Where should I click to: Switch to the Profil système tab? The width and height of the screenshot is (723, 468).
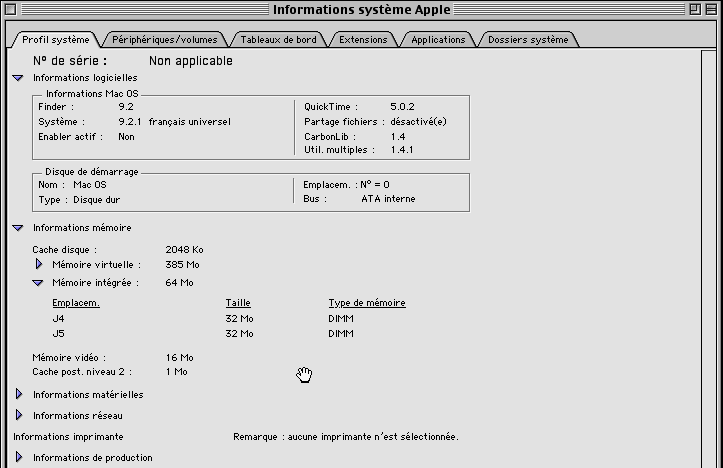click(x=56, y=40)
